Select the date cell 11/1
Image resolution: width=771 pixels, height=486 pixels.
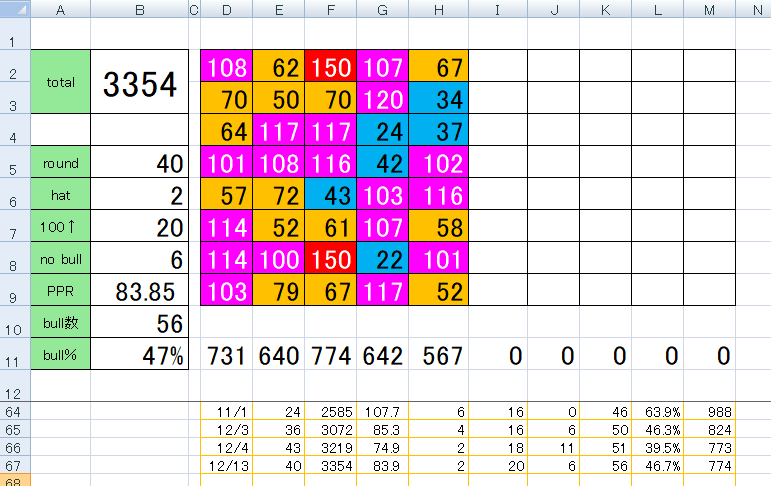[x=227, y=411]
